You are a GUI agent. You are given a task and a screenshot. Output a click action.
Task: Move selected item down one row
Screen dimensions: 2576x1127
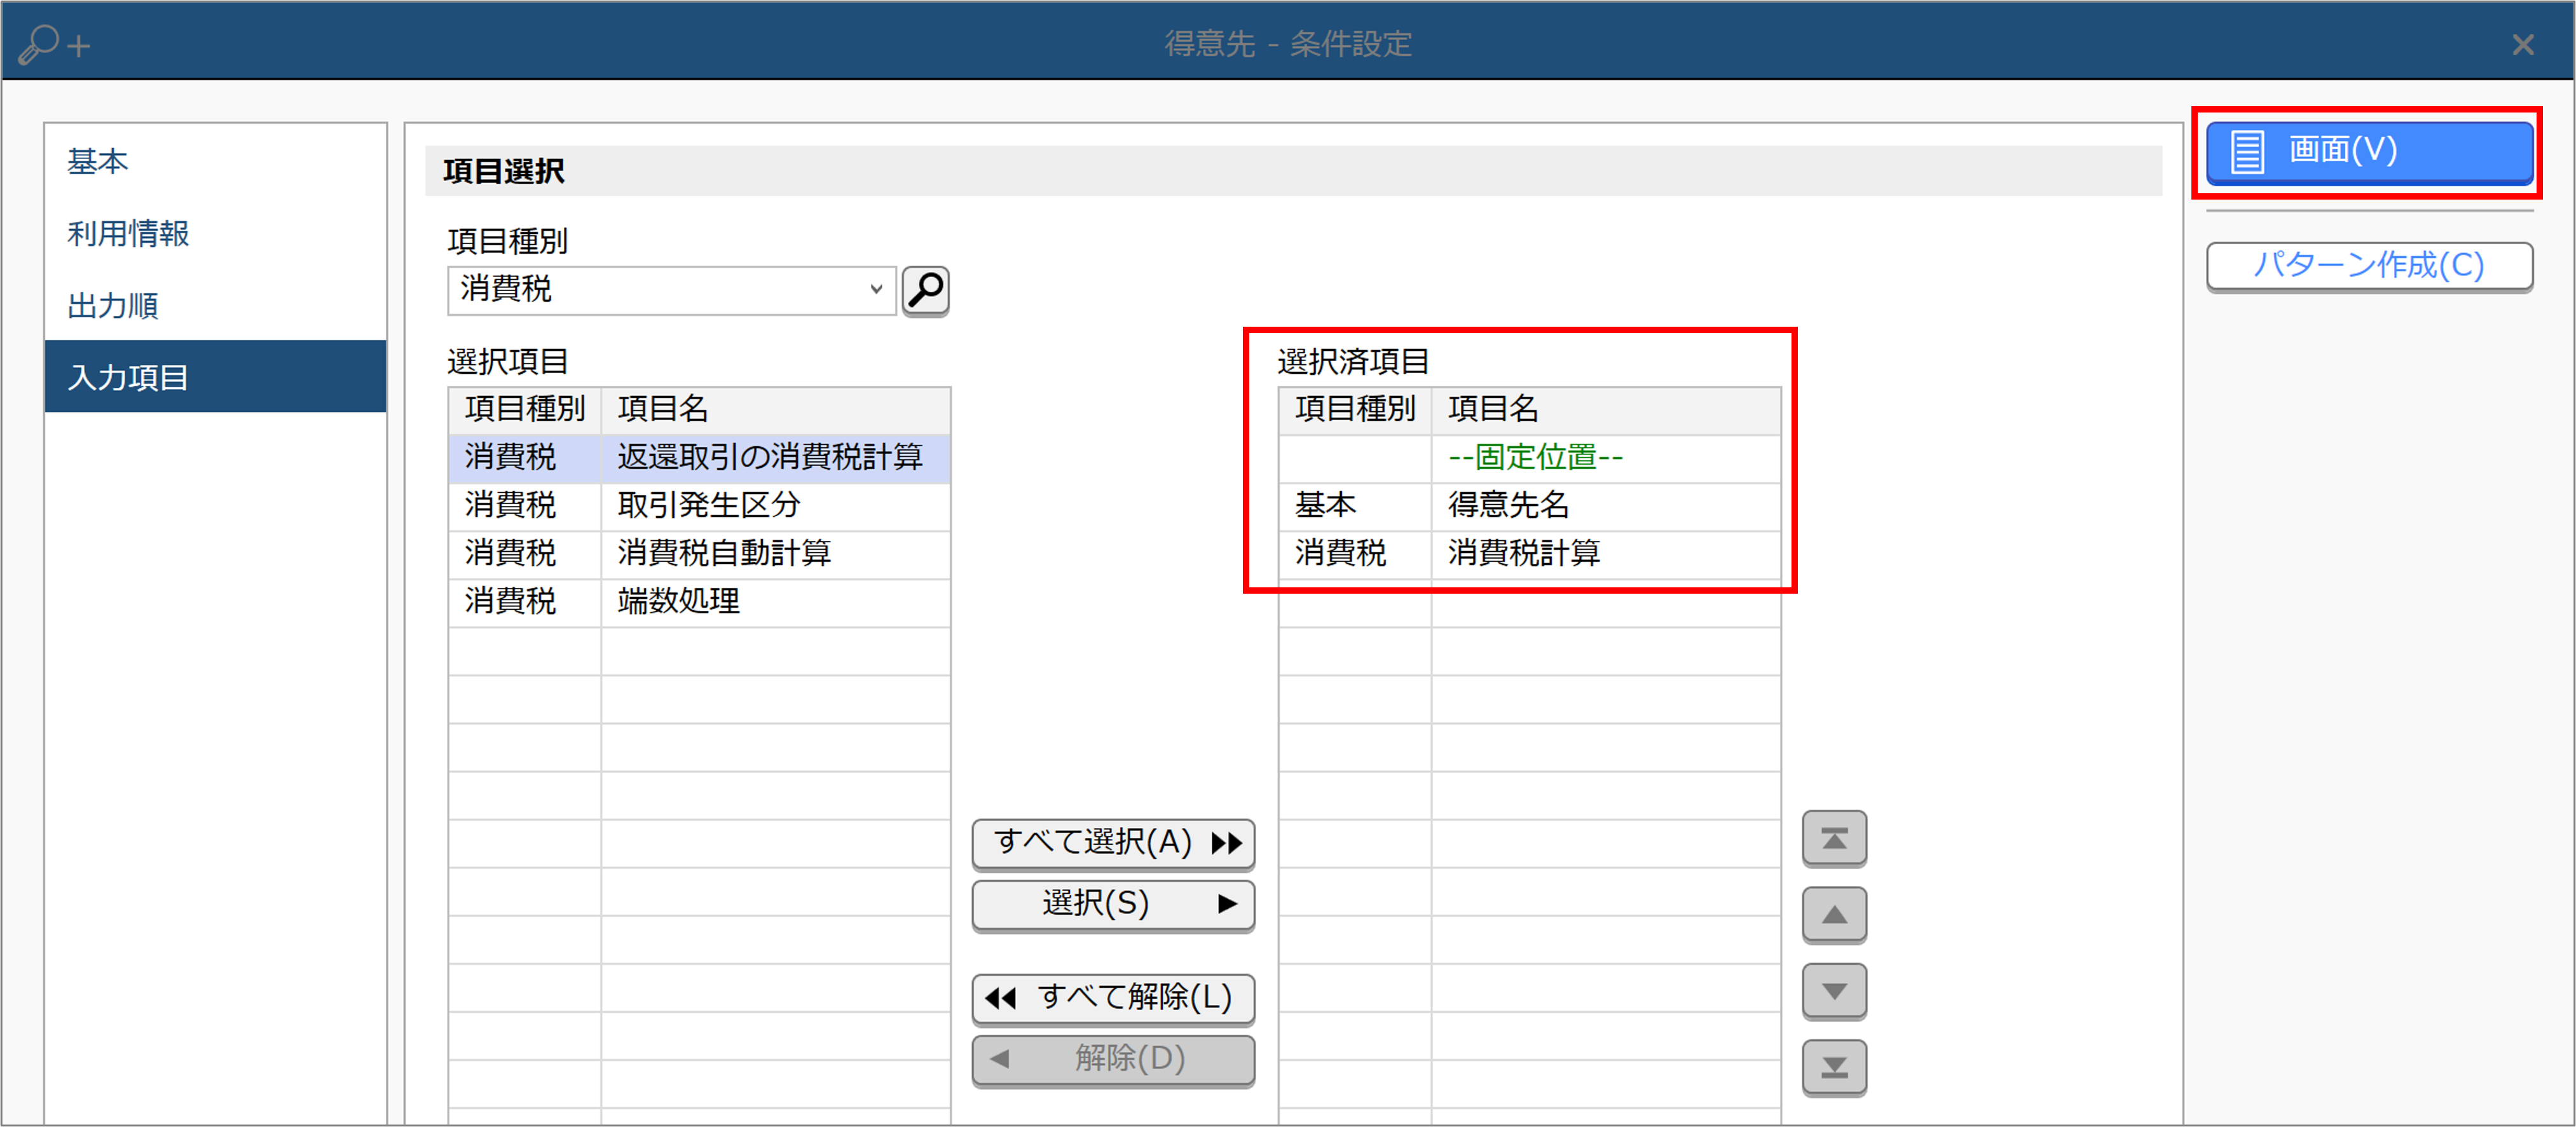click(1834, 991)
